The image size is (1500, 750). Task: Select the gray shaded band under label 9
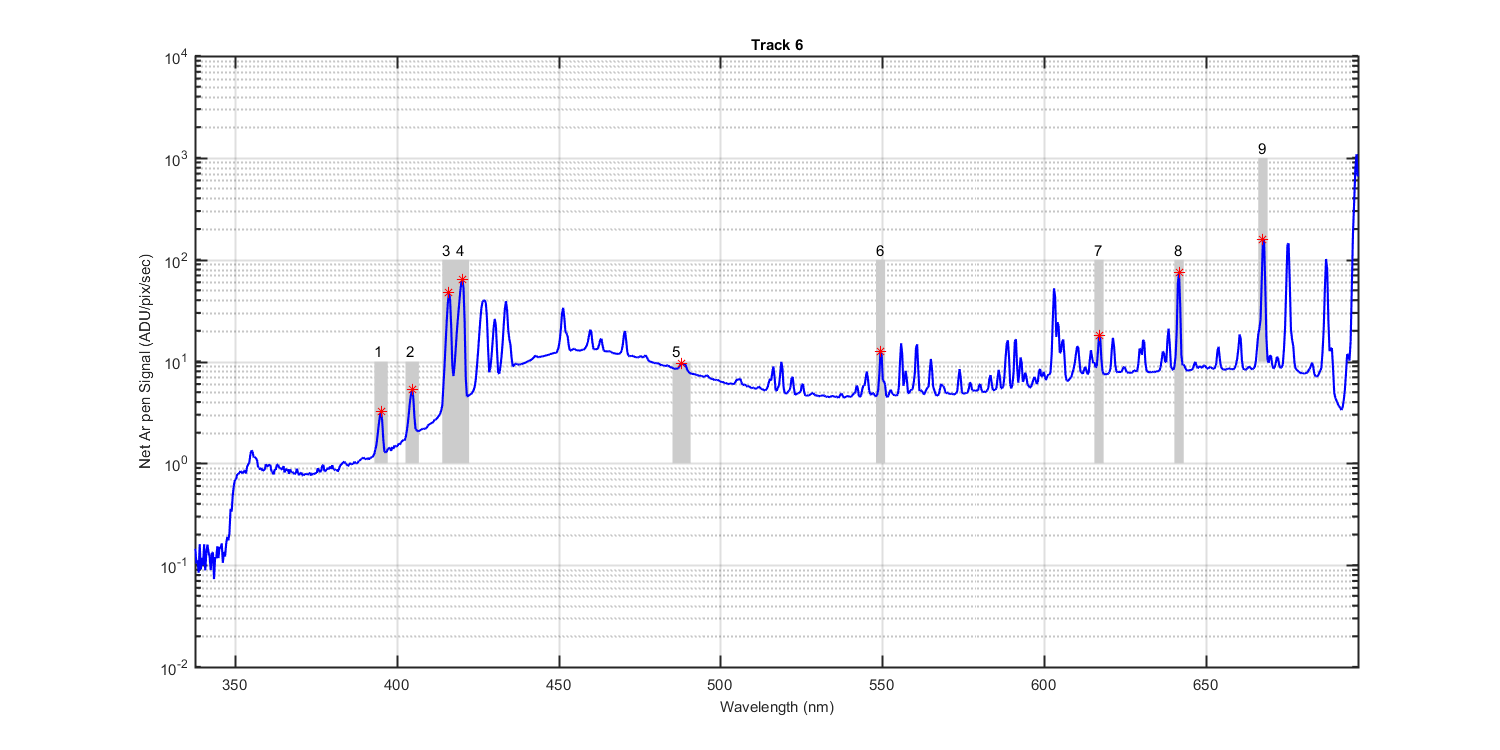(x=1263, y=260)
